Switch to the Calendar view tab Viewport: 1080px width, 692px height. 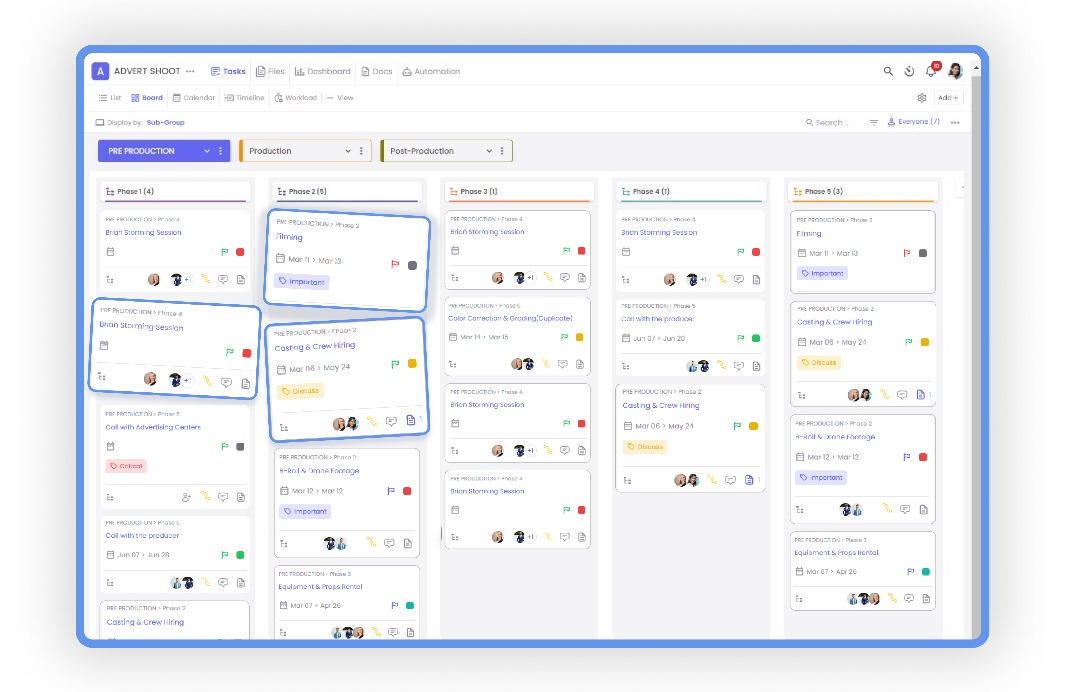pos(193,97)
